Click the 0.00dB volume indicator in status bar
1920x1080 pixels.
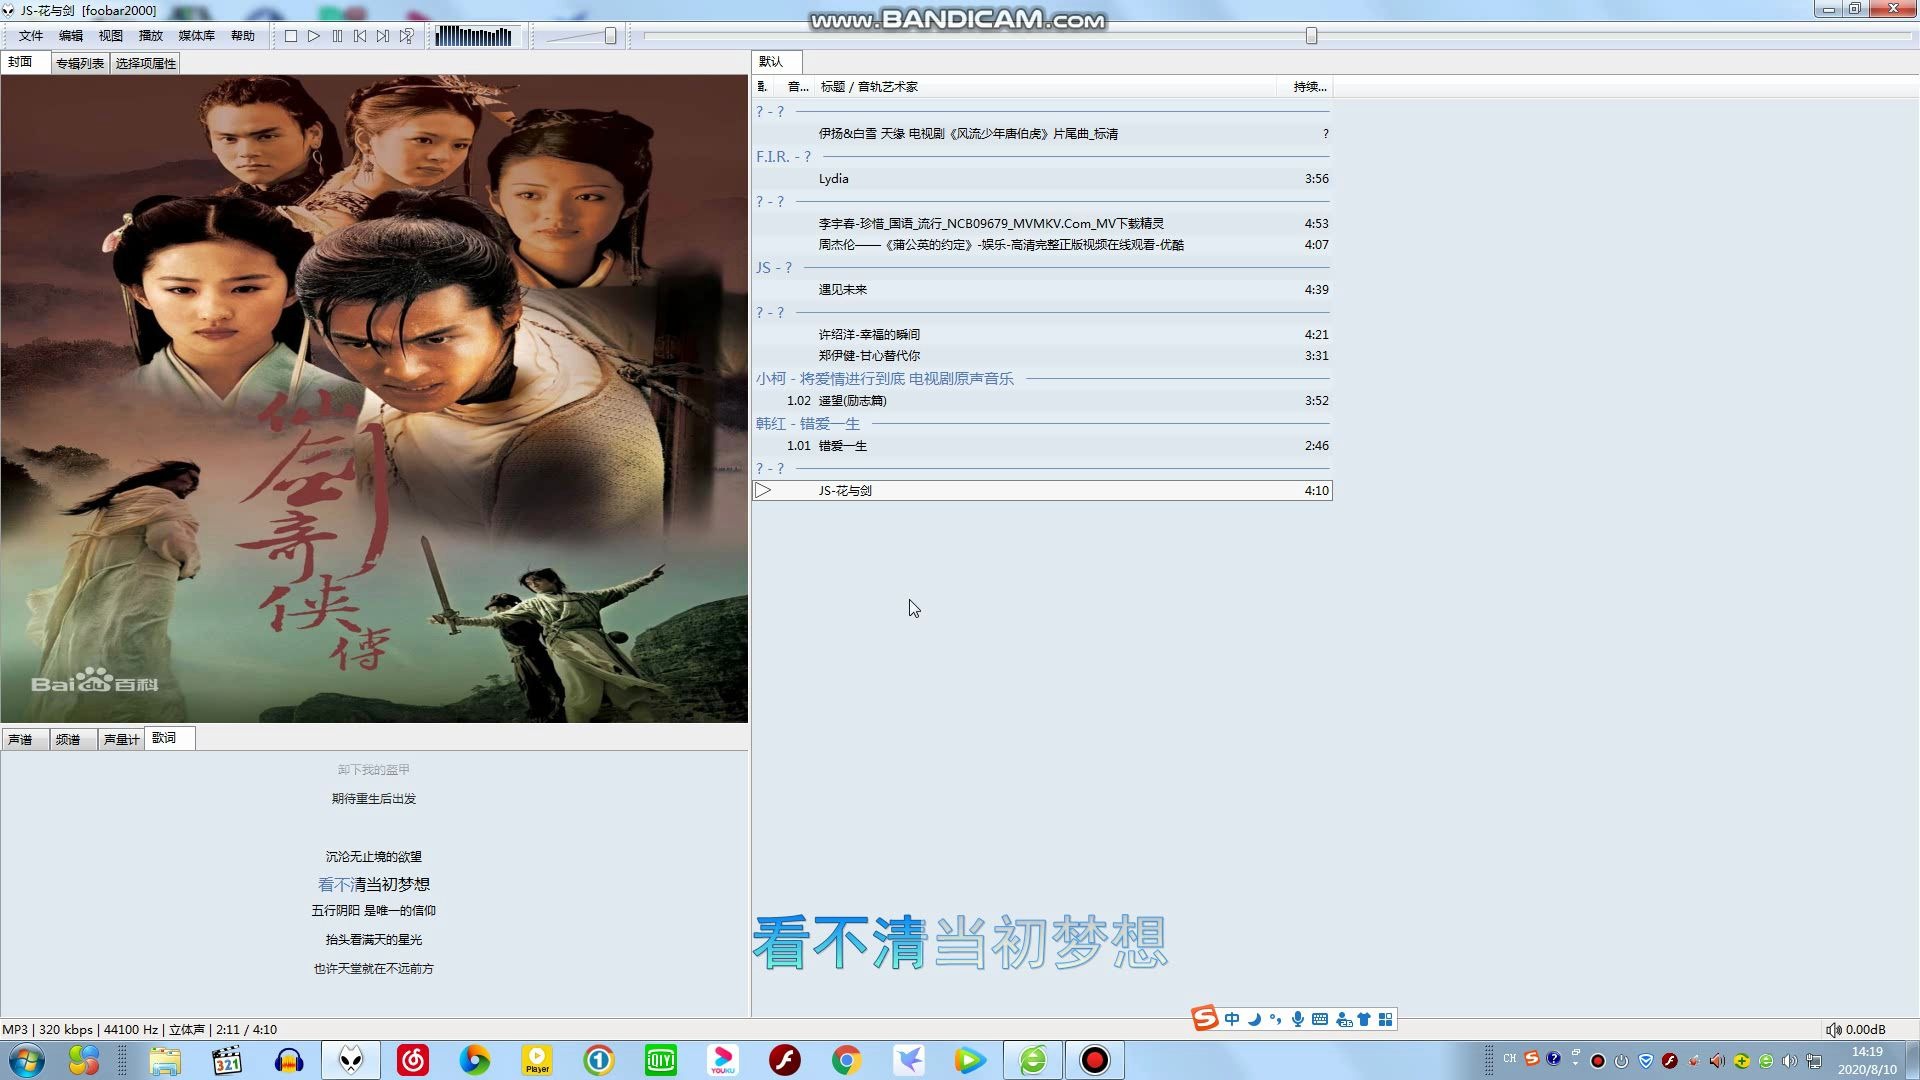pos(1856,1030)
